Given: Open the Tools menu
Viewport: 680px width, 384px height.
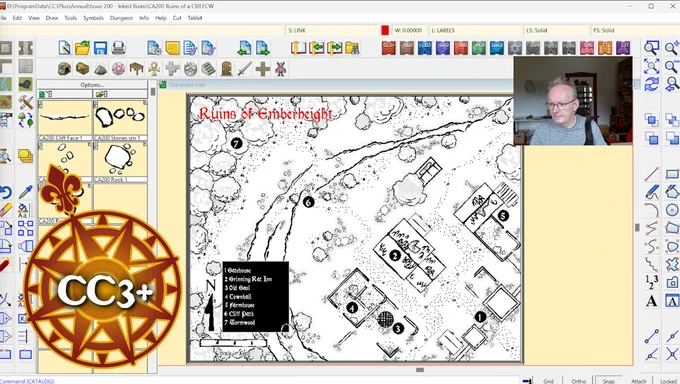Looking at the screenshot, I should [x=70, y=18].
